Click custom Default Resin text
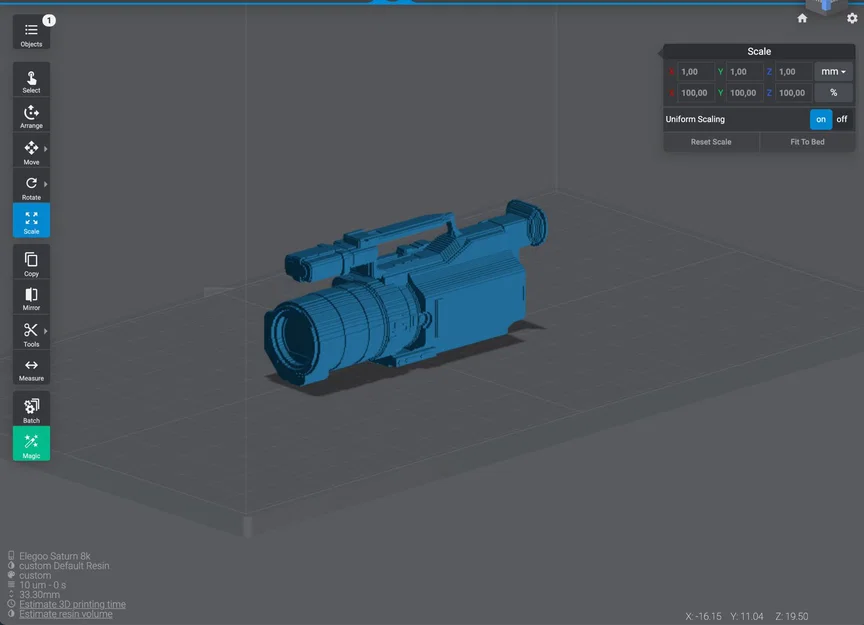This screenshot has width=864, height=625. click(64, 565)
